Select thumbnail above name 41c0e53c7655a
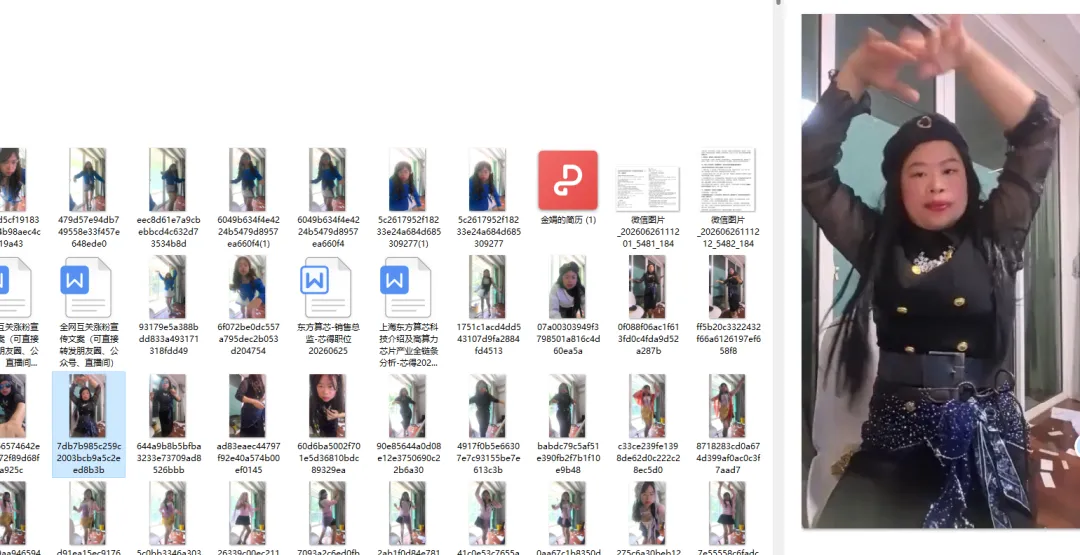Screen dimensions: 1080x555 point(487,513)
